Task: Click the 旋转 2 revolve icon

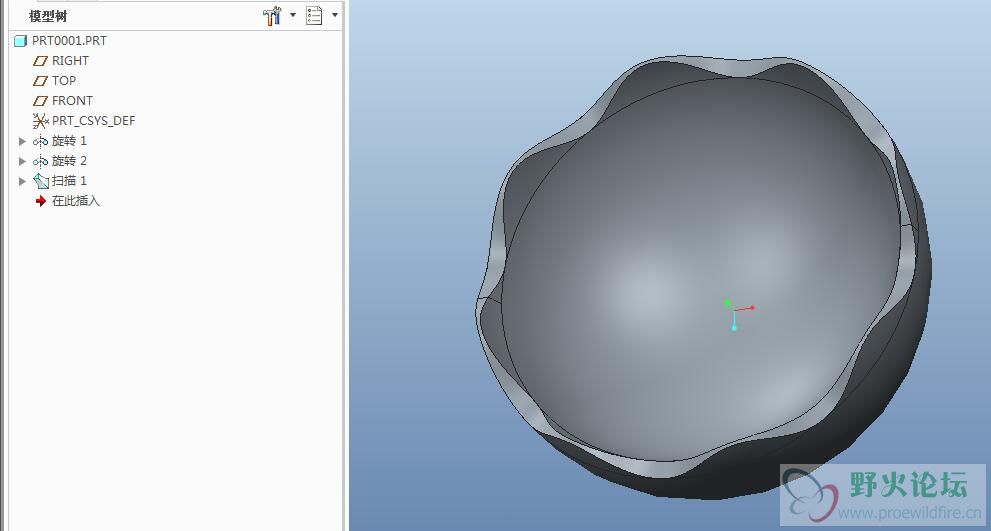Action: [x=40, y=161]
